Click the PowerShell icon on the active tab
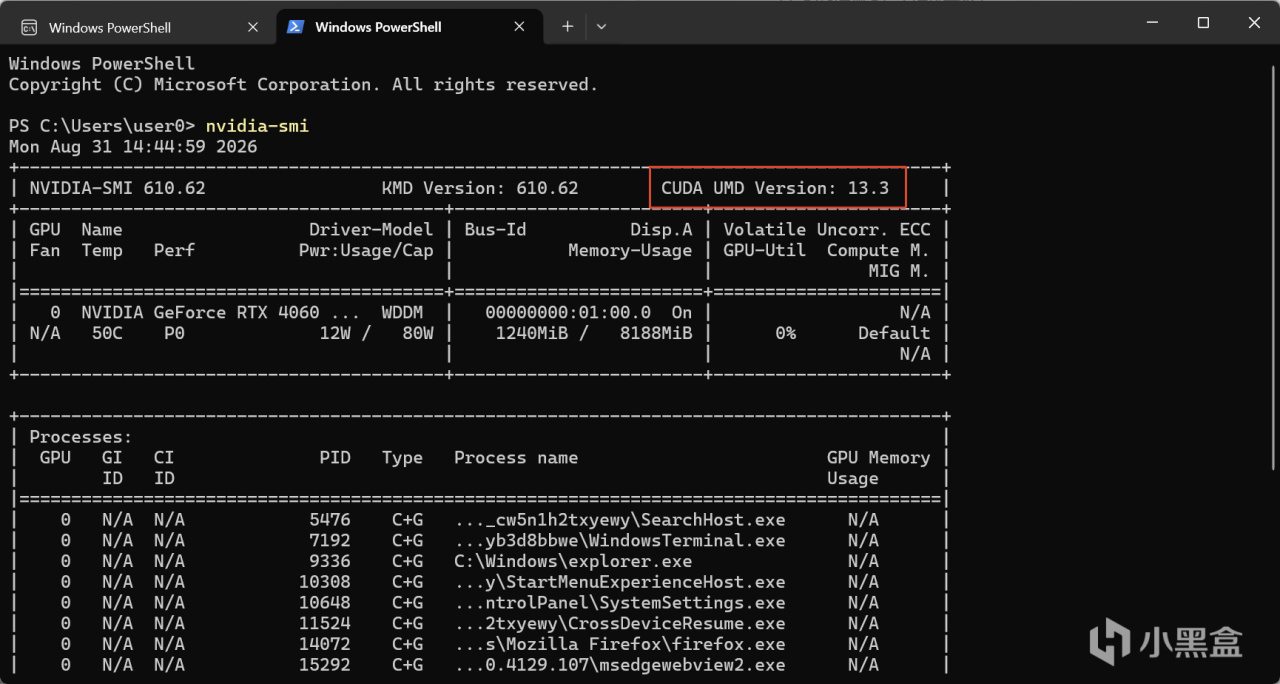 click(x=296, y=27)
